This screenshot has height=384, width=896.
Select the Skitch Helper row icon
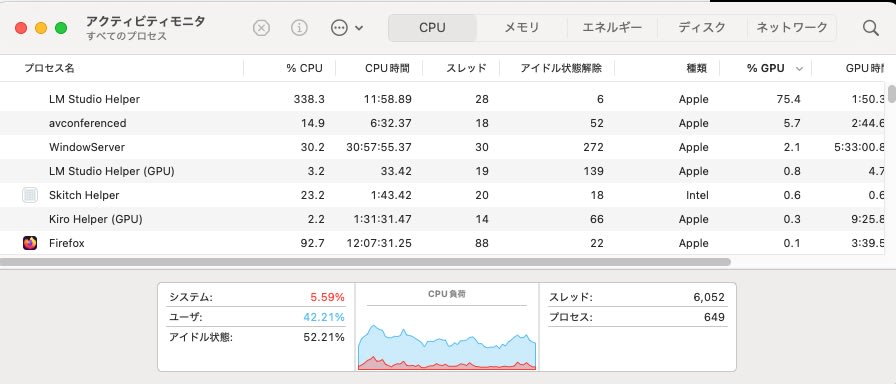click(x=30, y=195)
